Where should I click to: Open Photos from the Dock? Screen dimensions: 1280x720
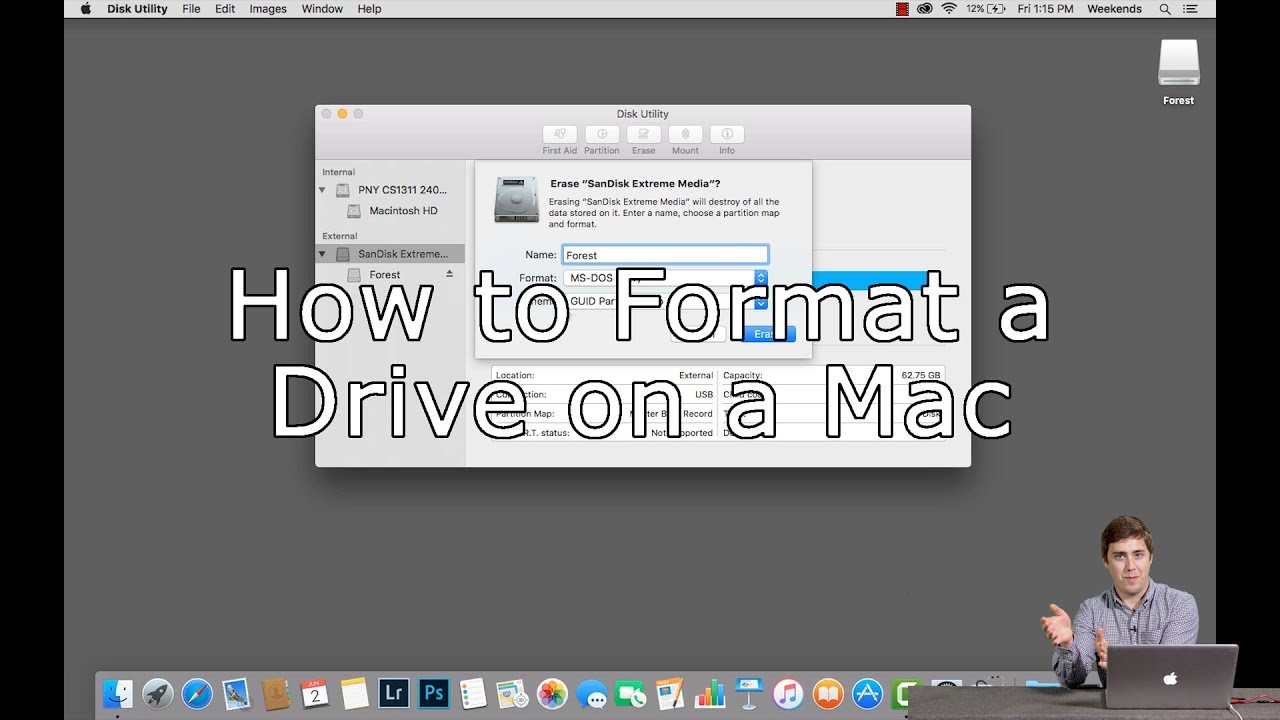point(552,694)
